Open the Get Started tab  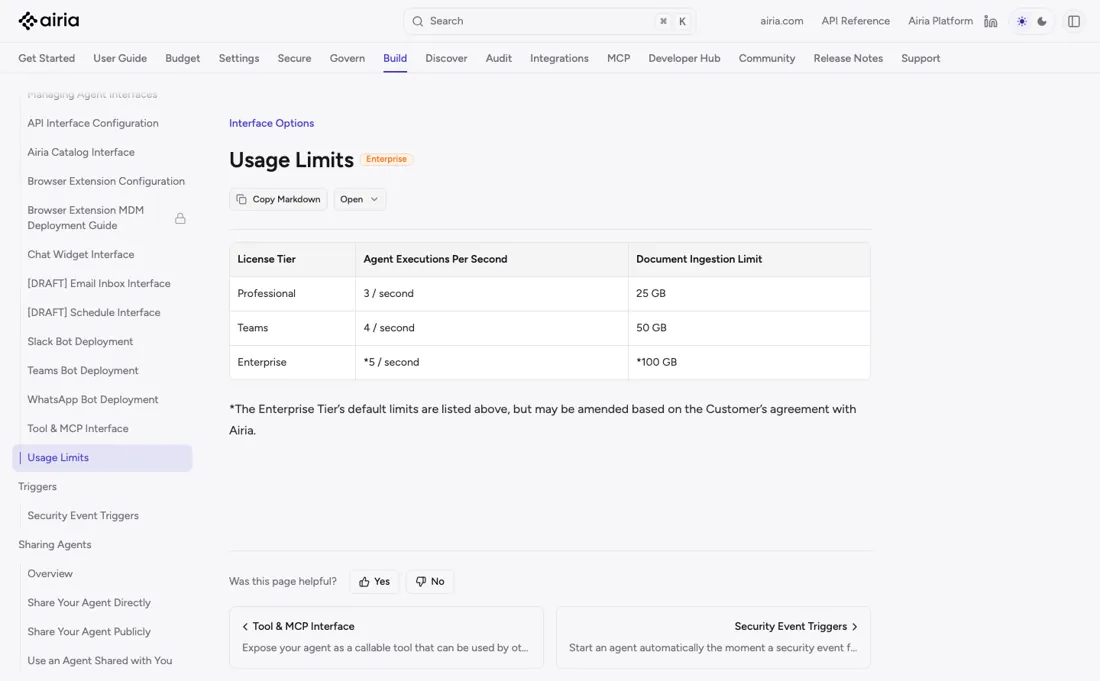(x=46, y=58)
